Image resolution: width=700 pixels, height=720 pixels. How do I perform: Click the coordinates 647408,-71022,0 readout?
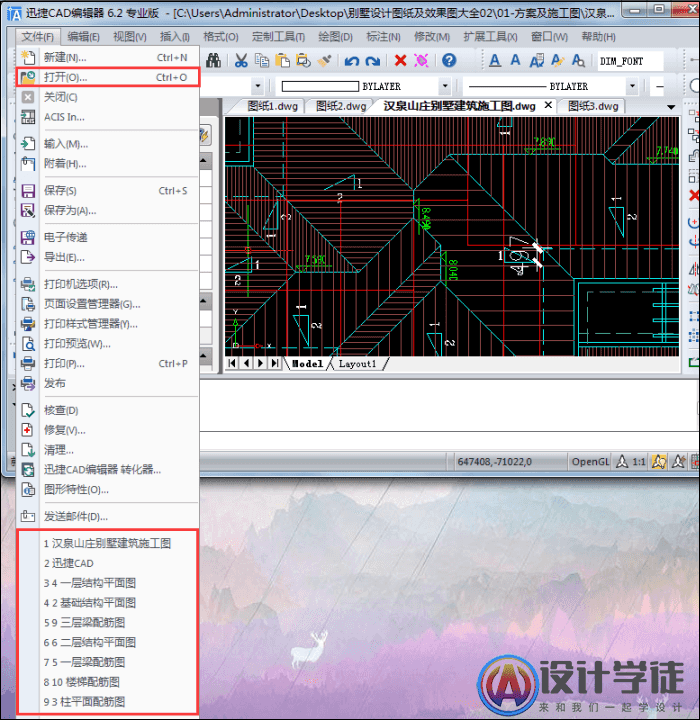pyautogui.click(x=495, y=461)
